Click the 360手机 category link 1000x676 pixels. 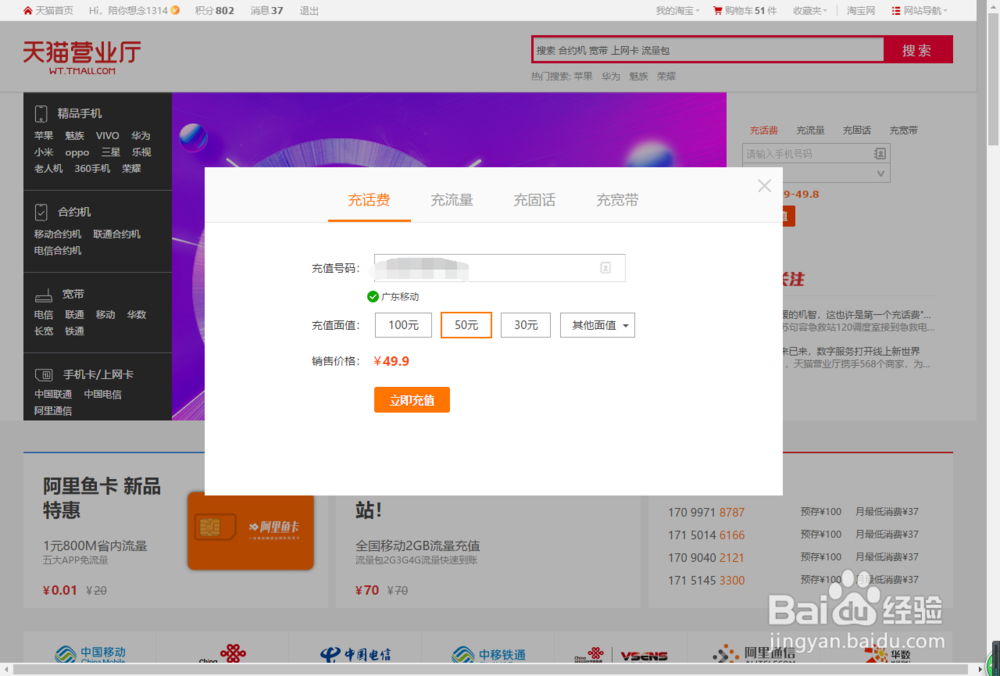point(92,168)
